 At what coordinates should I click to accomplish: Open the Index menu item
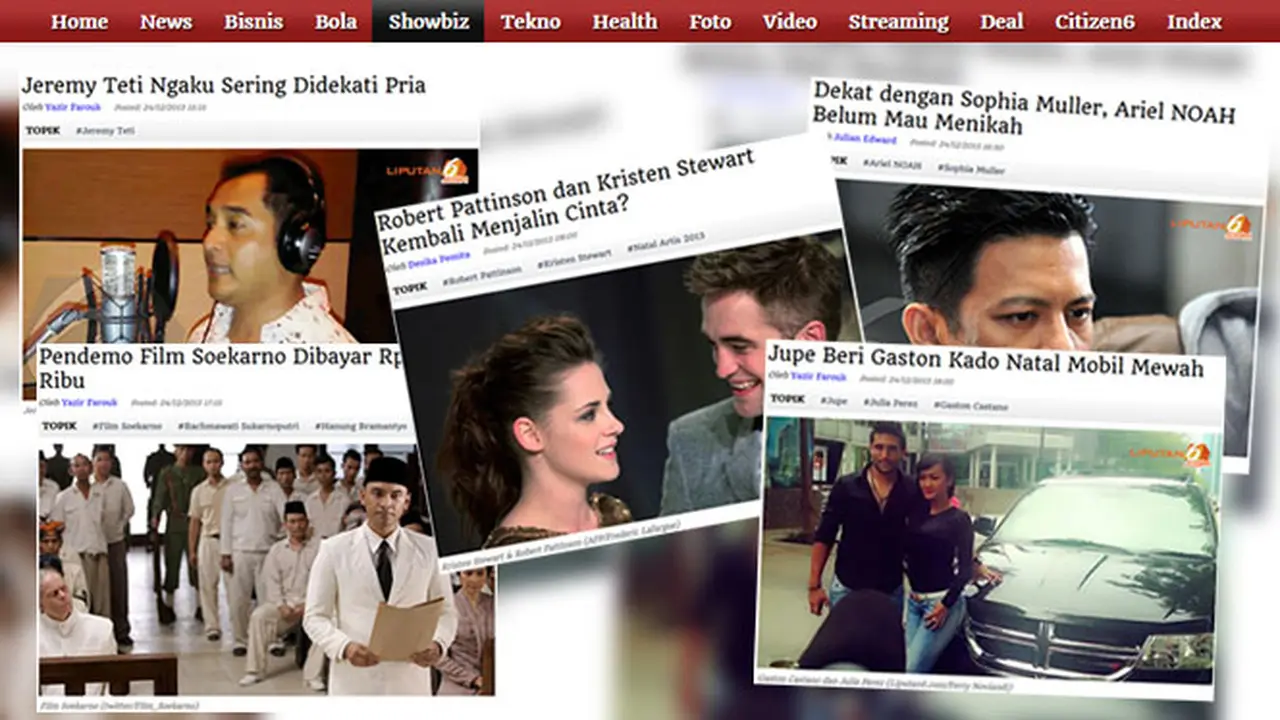pos(1194,21)
